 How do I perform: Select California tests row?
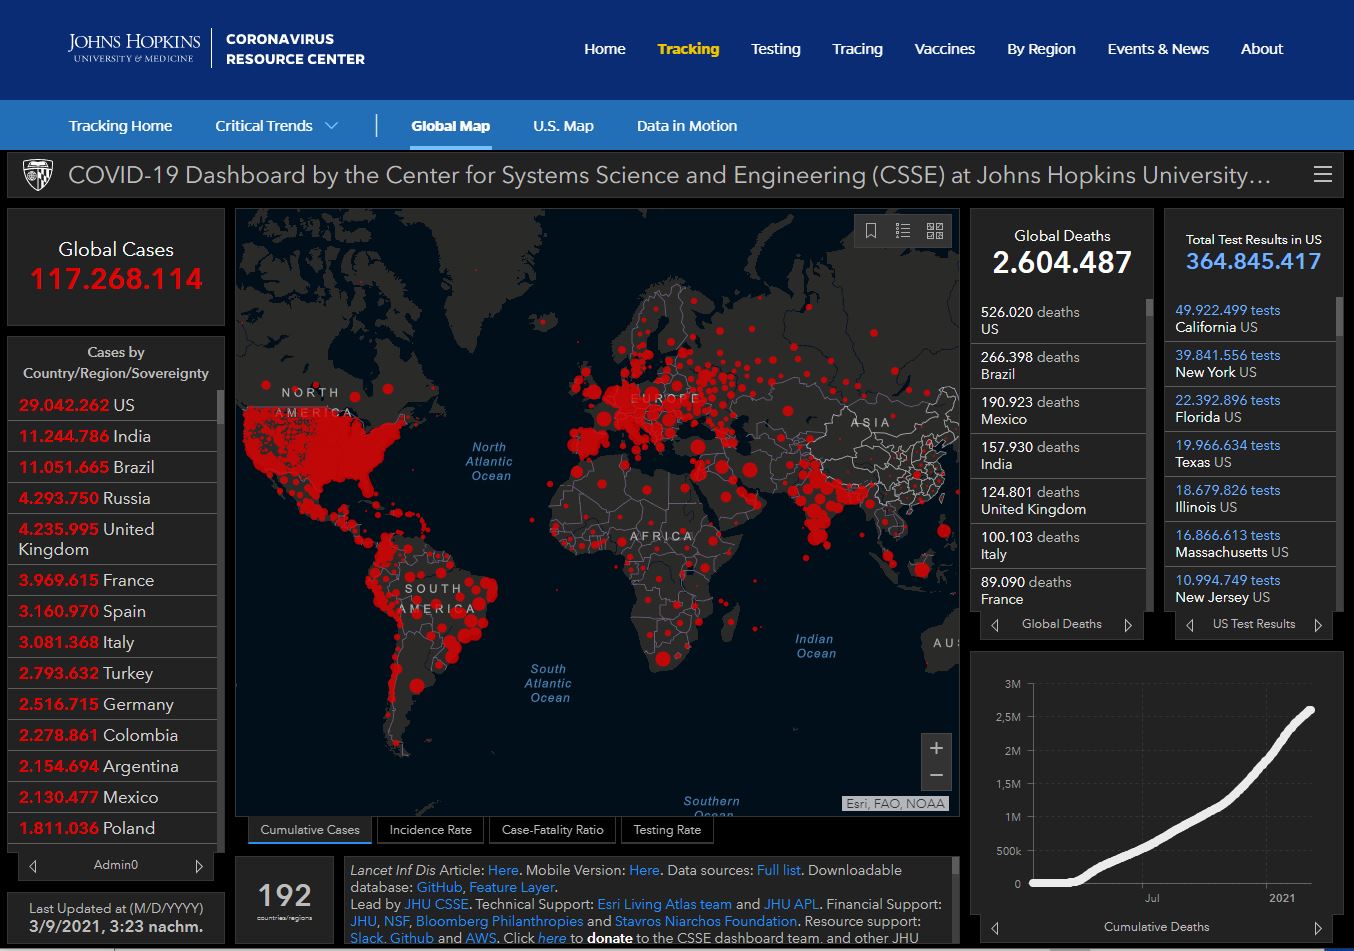1250,318
